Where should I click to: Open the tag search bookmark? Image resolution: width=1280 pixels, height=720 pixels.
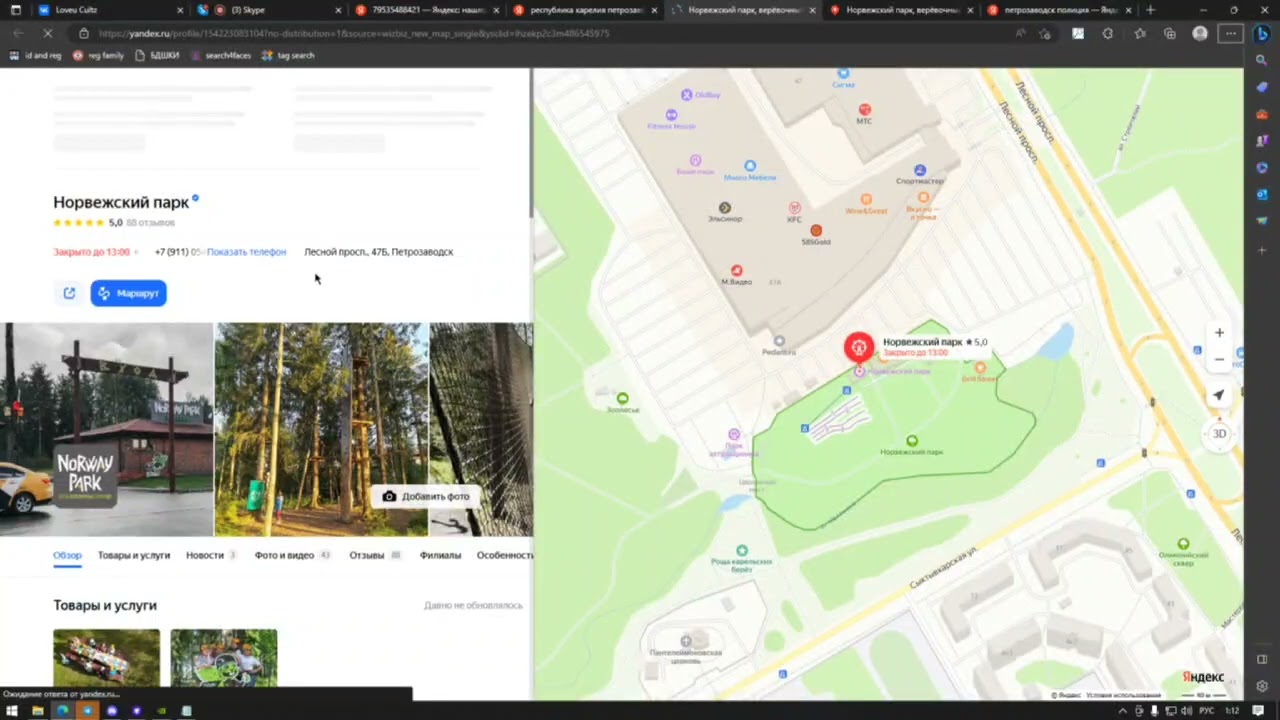click(x=288, y=56)
